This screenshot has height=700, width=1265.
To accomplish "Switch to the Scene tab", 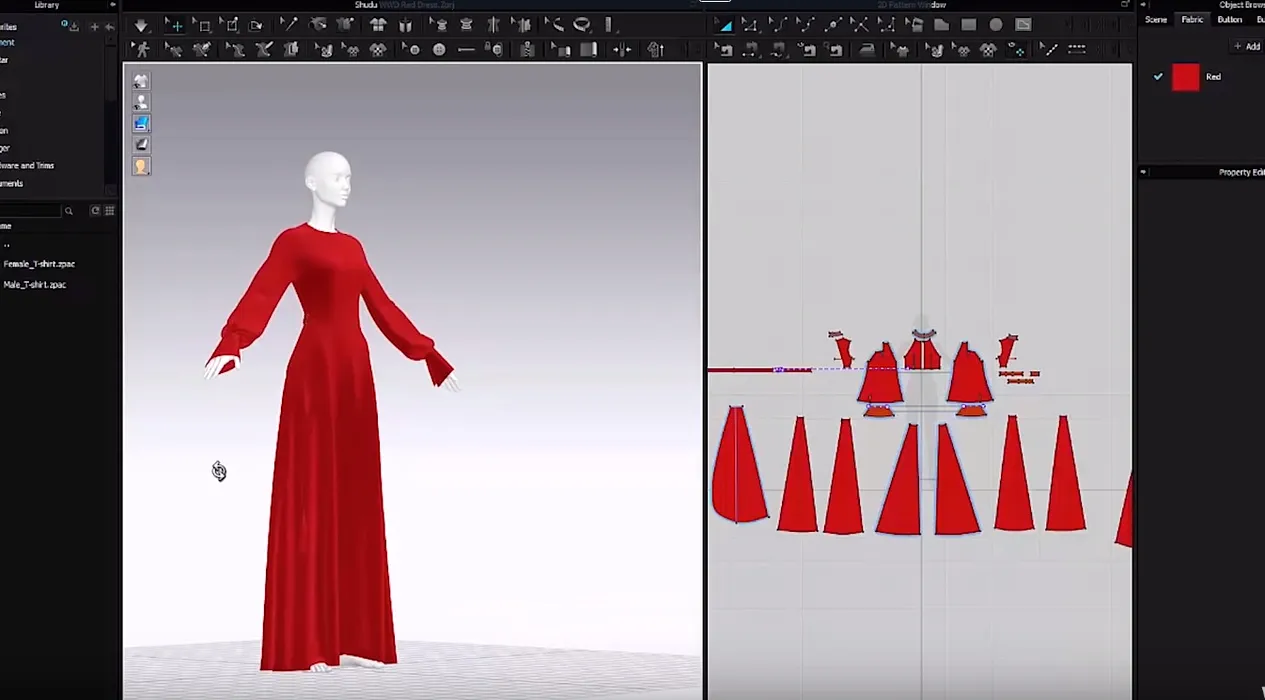I will [x=1156, y=20].
